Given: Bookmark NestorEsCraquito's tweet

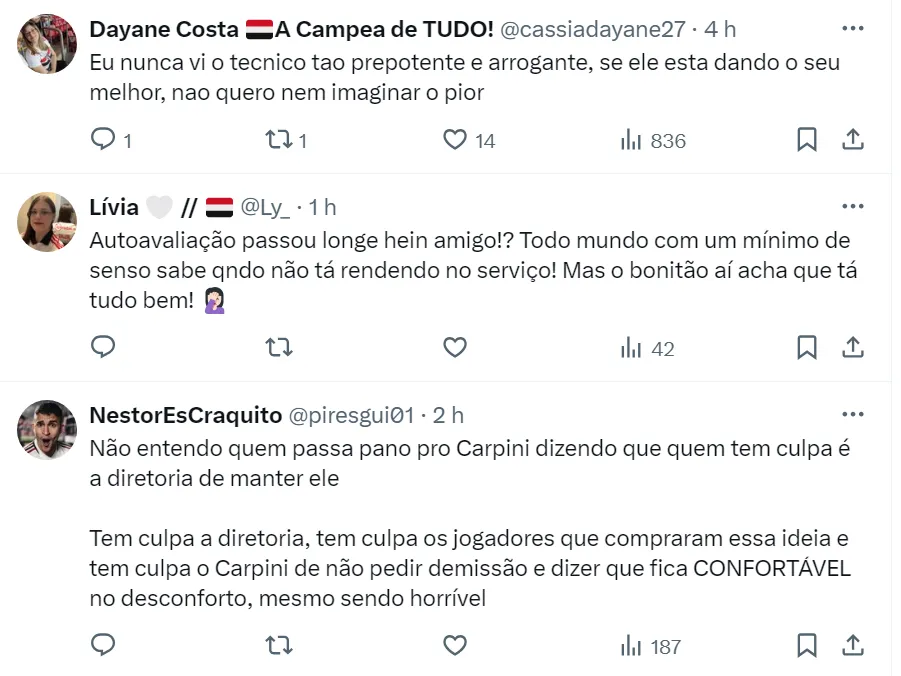Looking at the screenshot, I should click(807, 645).
